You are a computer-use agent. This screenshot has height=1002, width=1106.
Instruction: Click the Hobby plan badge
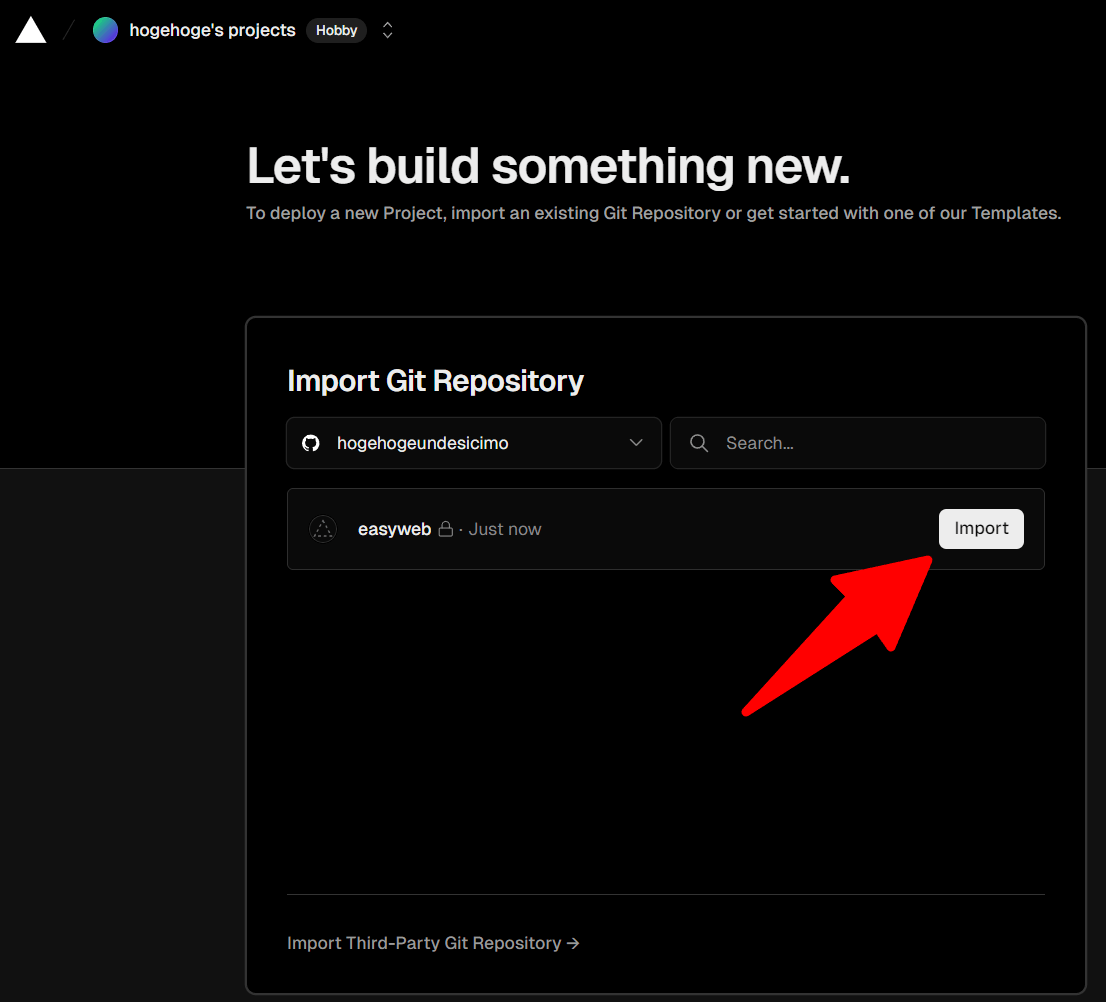click(336, 30)
